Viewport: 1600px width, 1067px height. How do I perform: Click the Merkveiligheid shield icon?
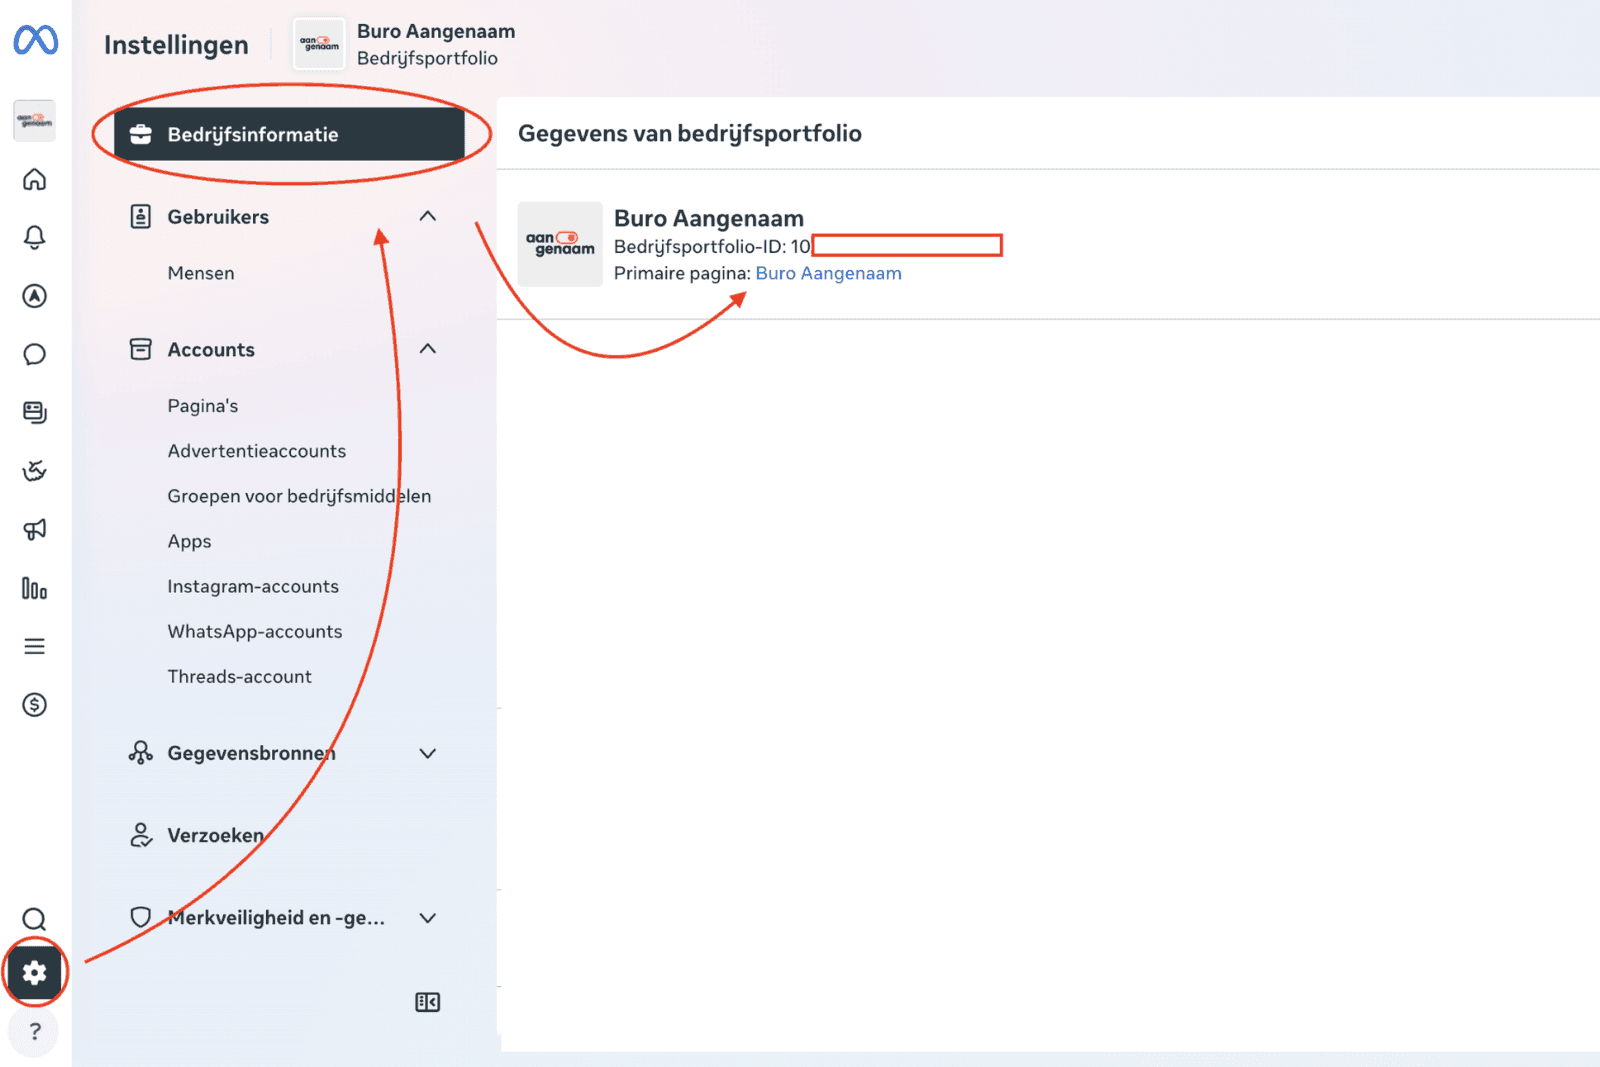[x=141, y=917]
